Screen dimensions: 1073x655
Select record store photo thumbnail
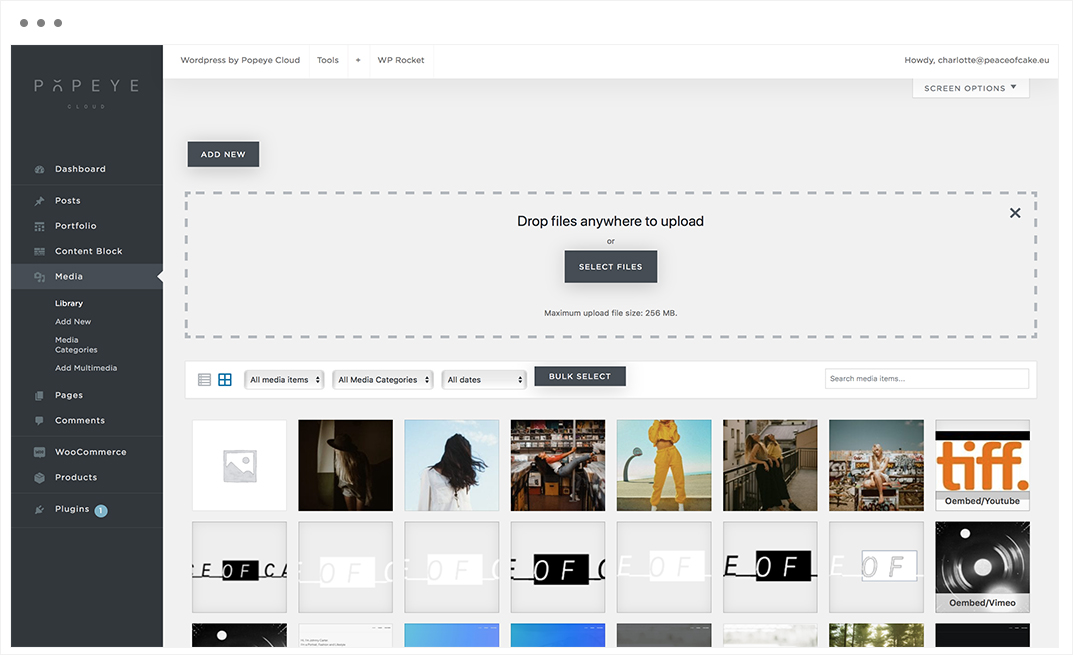558,465
